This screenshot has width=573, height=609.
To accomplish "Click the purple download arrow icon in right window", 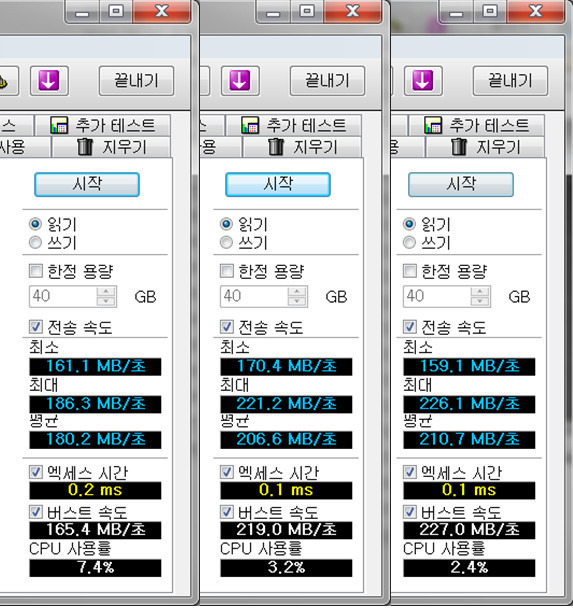I will click(423, 80).
